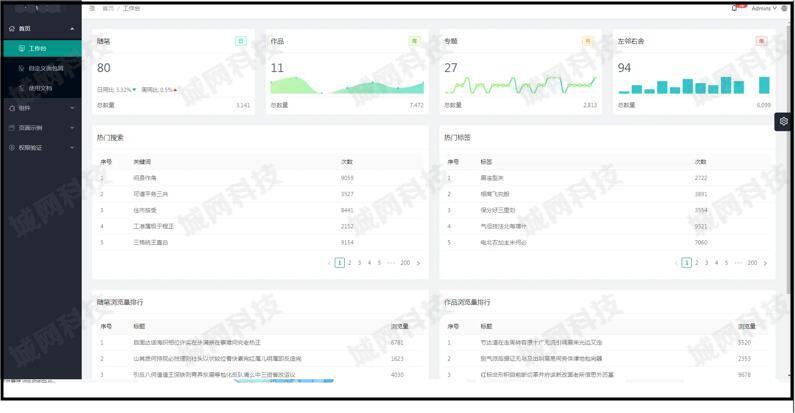Go to page 3 in 热门标签 pagination
The height and width of the screenshot is (413, 795).
tap(706, 263)
